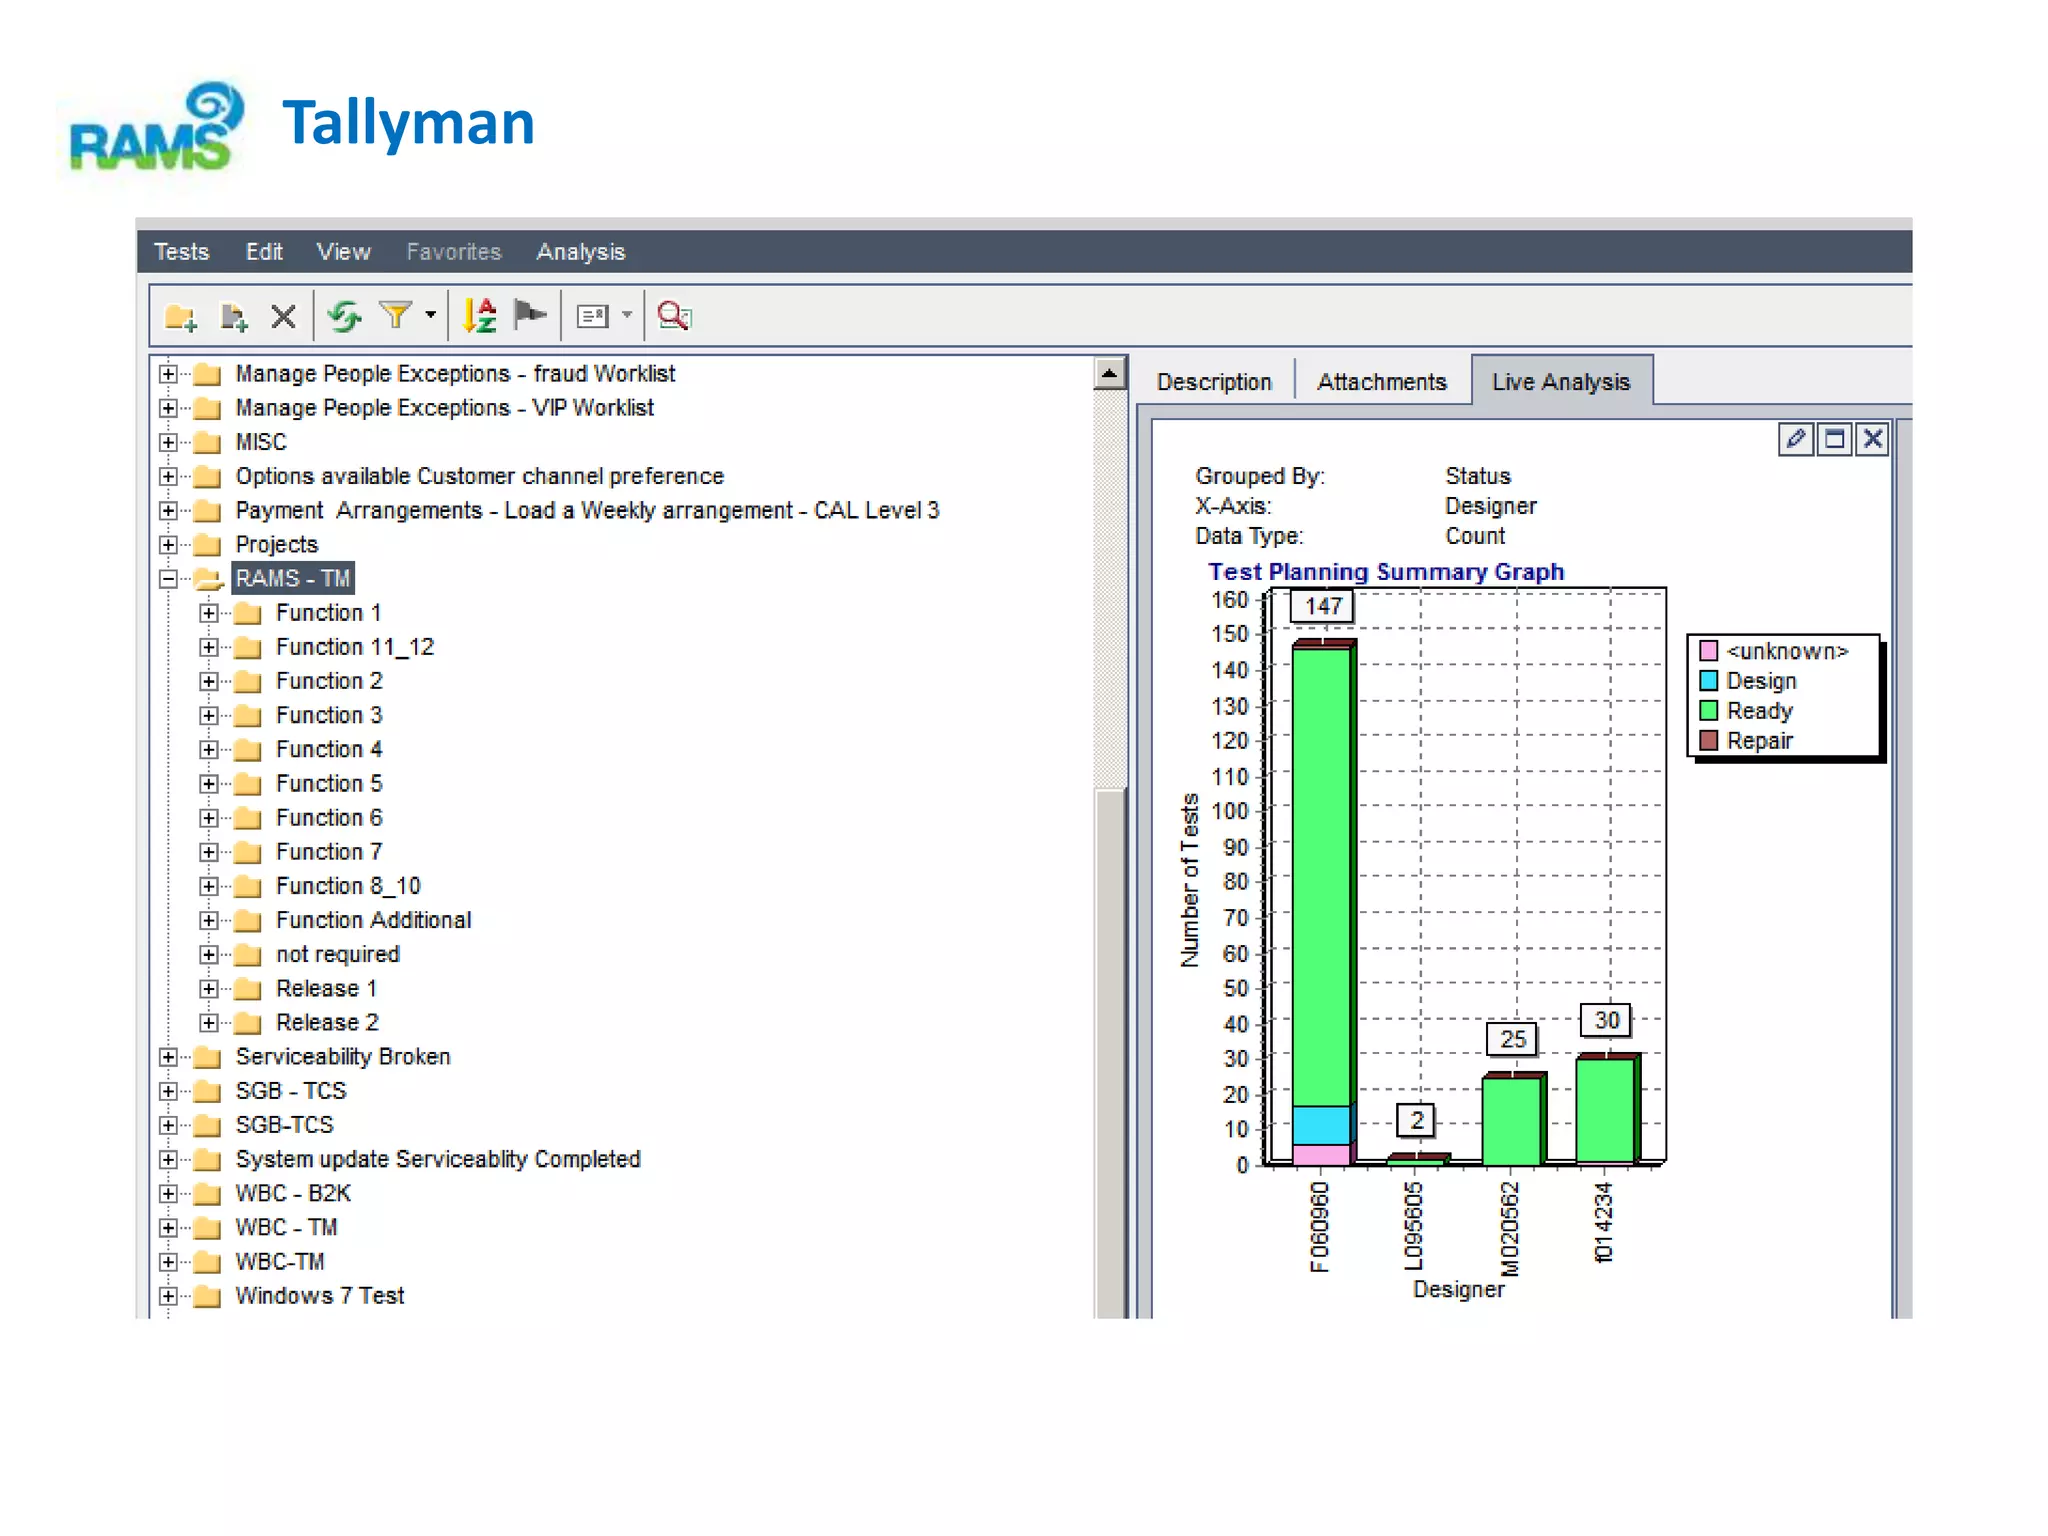The height and width of the screenshot is (1536, 2048).
Task: Click the pencil edit graph icon
Action: click(1795, 439)
